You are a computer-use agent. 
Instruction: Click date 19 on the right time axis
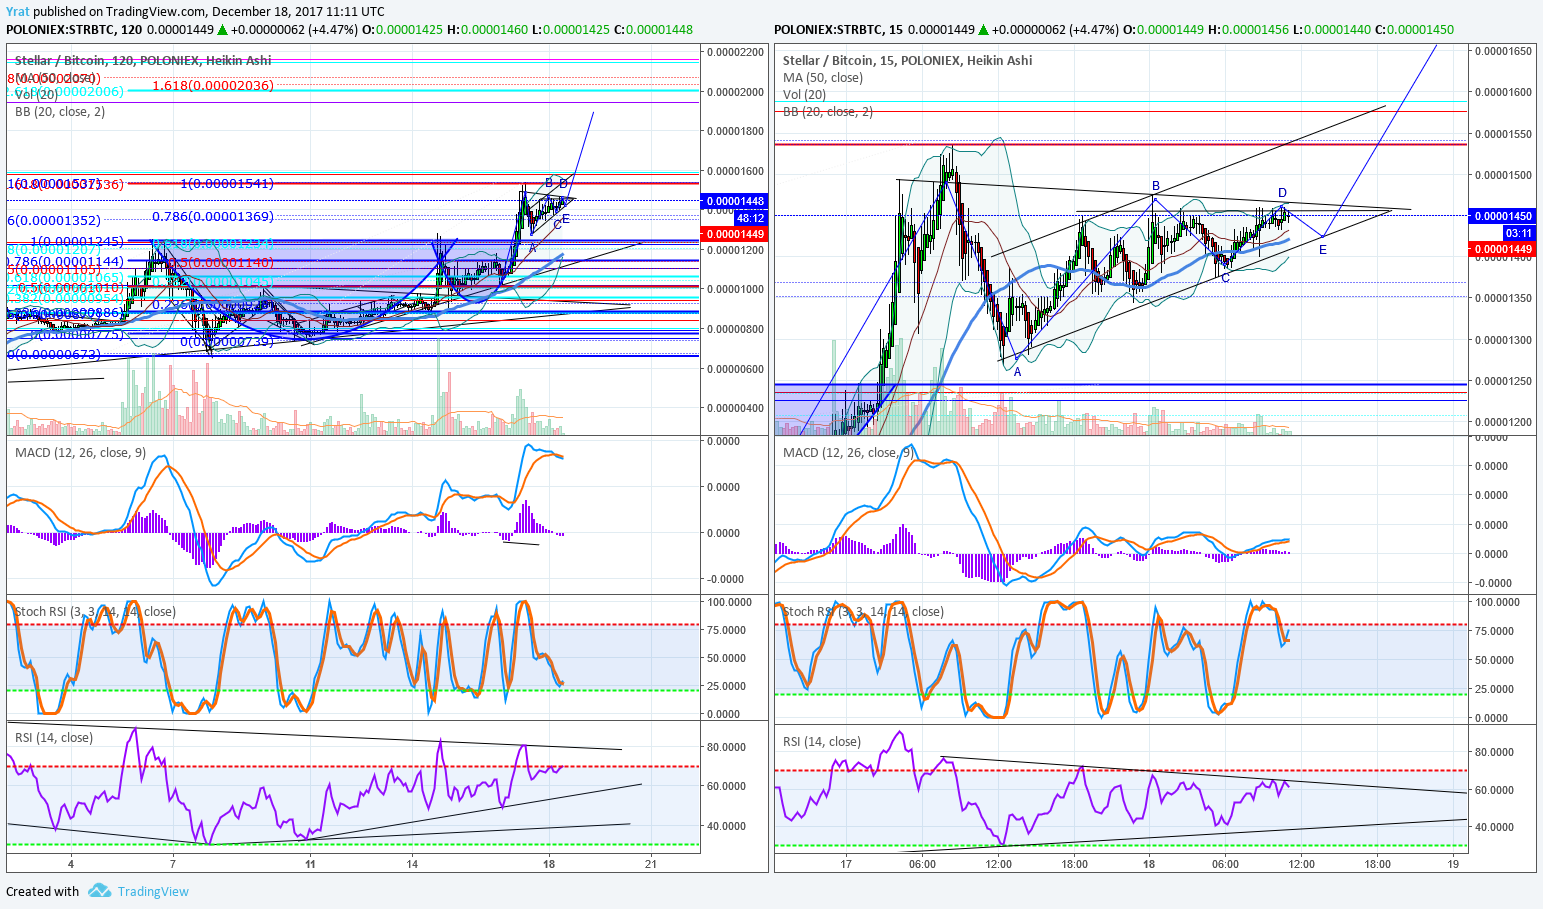(x=1453, y=864)
